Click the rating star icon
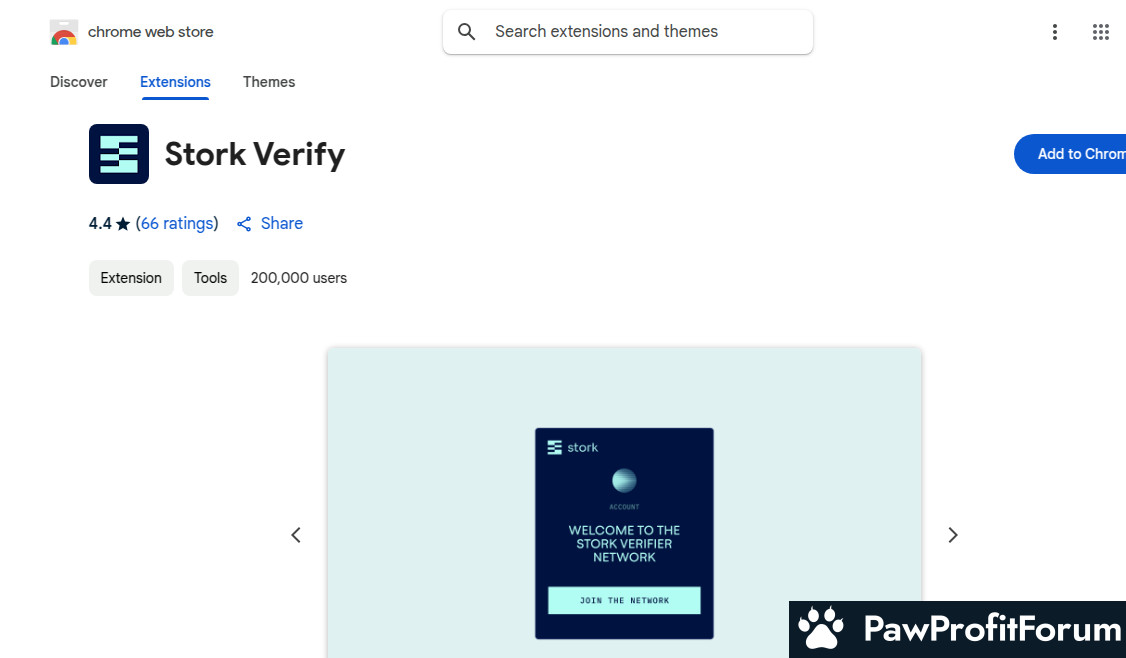This screenshot has width=1126, height=658. (123, 224)
